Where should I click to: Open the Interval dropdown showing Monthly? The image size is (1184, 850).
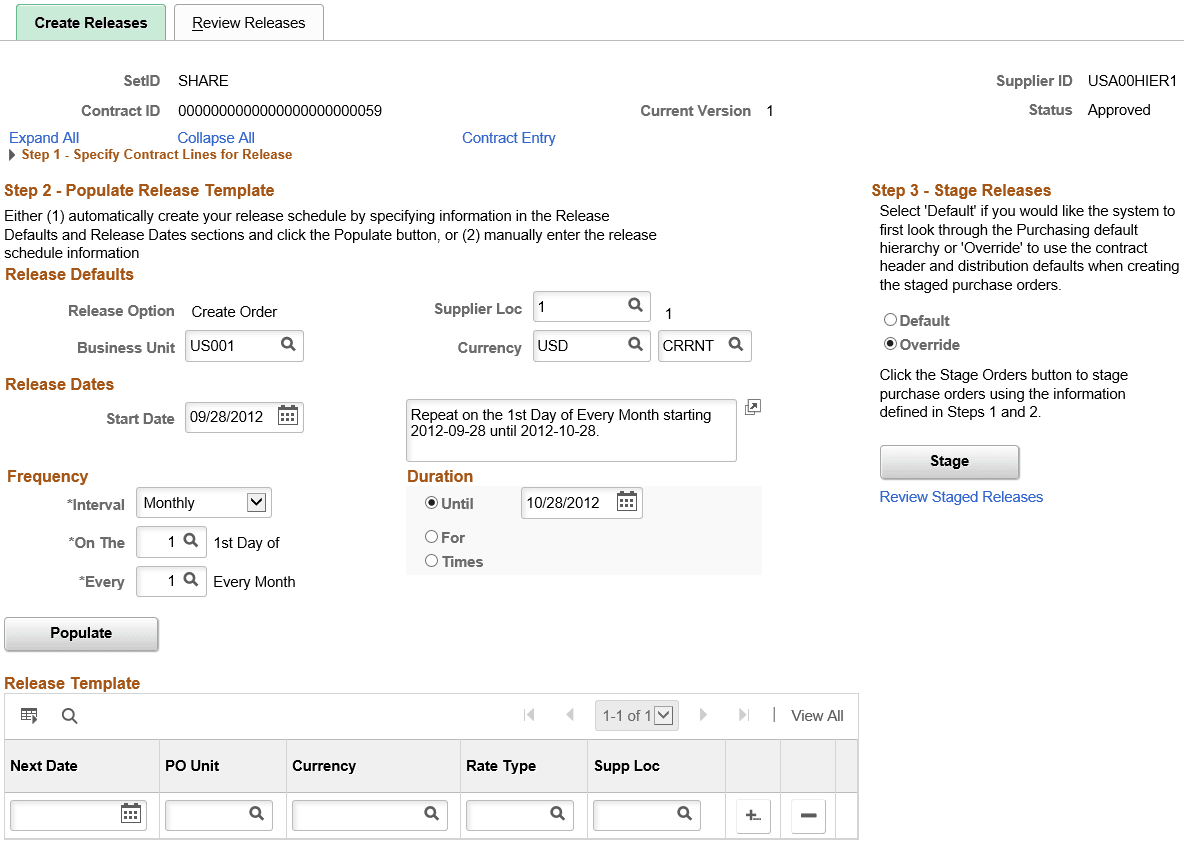(203, 502)
